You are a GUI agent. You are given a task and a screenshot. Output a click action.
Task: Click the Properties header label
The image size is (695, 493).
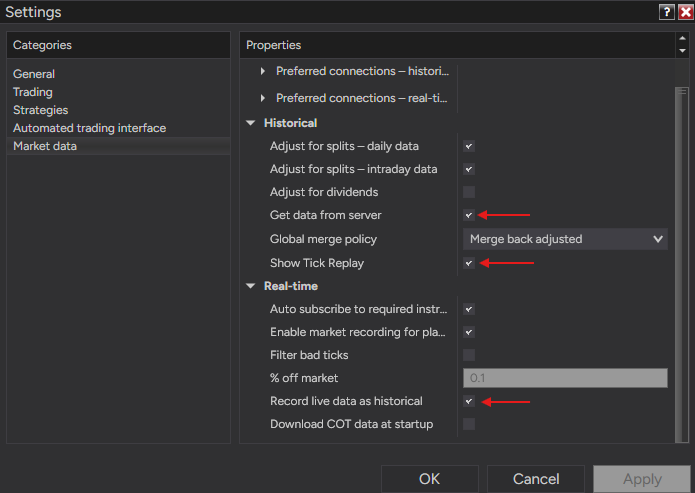(273, 45)
